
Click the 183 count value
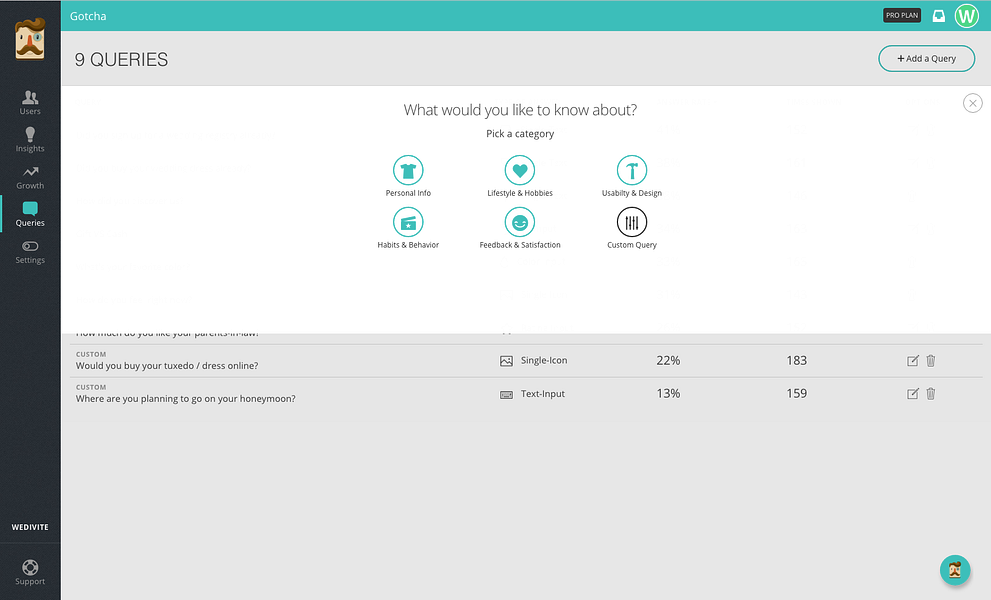tap(796, 360)
